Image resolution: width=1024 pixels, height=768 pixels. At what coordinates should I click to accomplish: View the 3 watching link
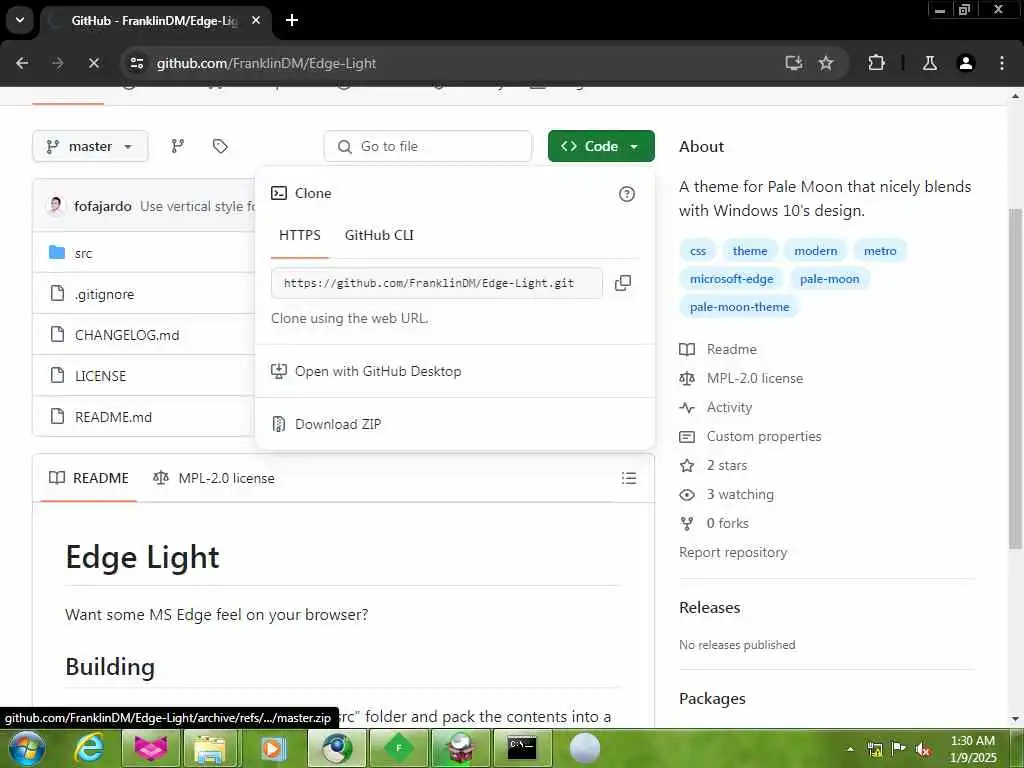click(x=727, y=494)
